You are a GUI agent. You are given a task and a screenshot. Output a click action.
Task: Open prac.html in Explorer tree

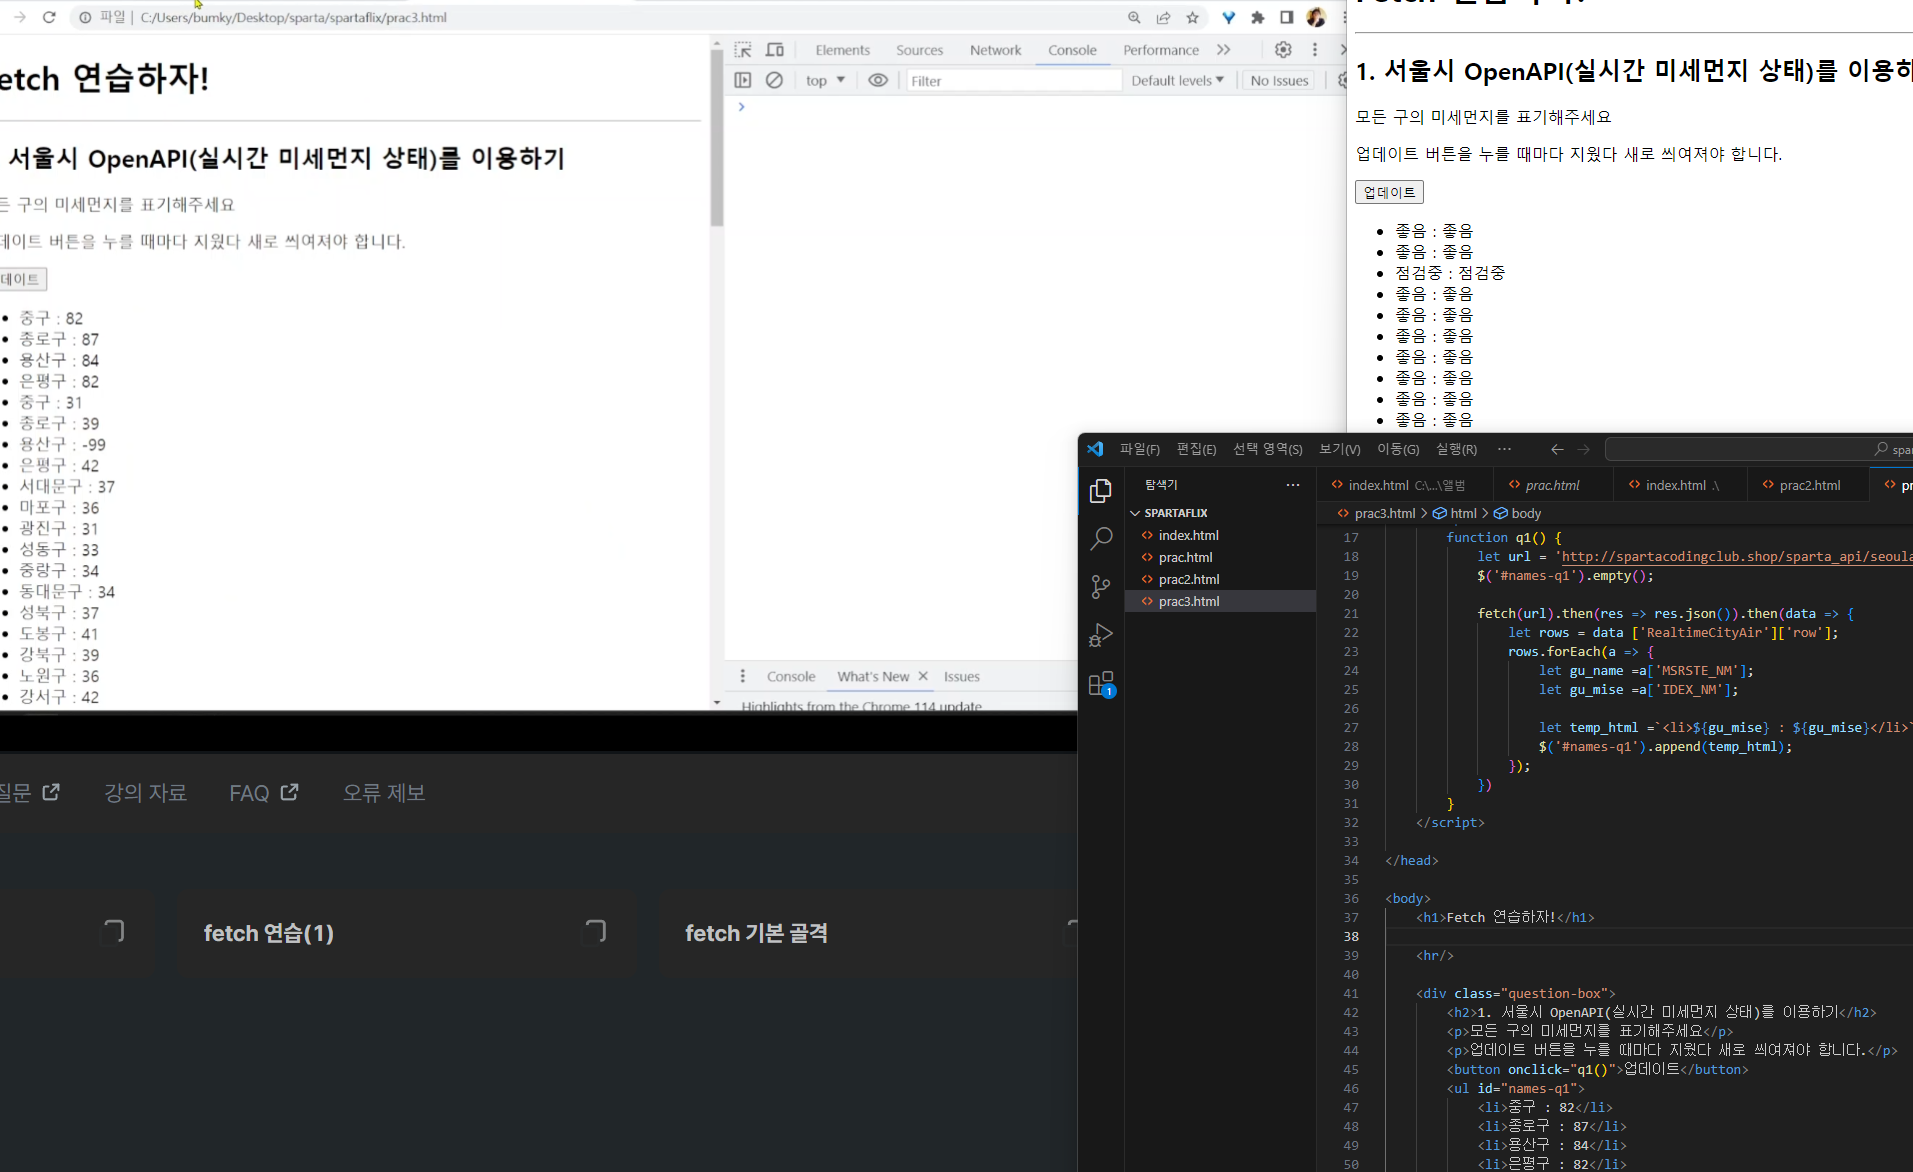tap(1185, 557)
